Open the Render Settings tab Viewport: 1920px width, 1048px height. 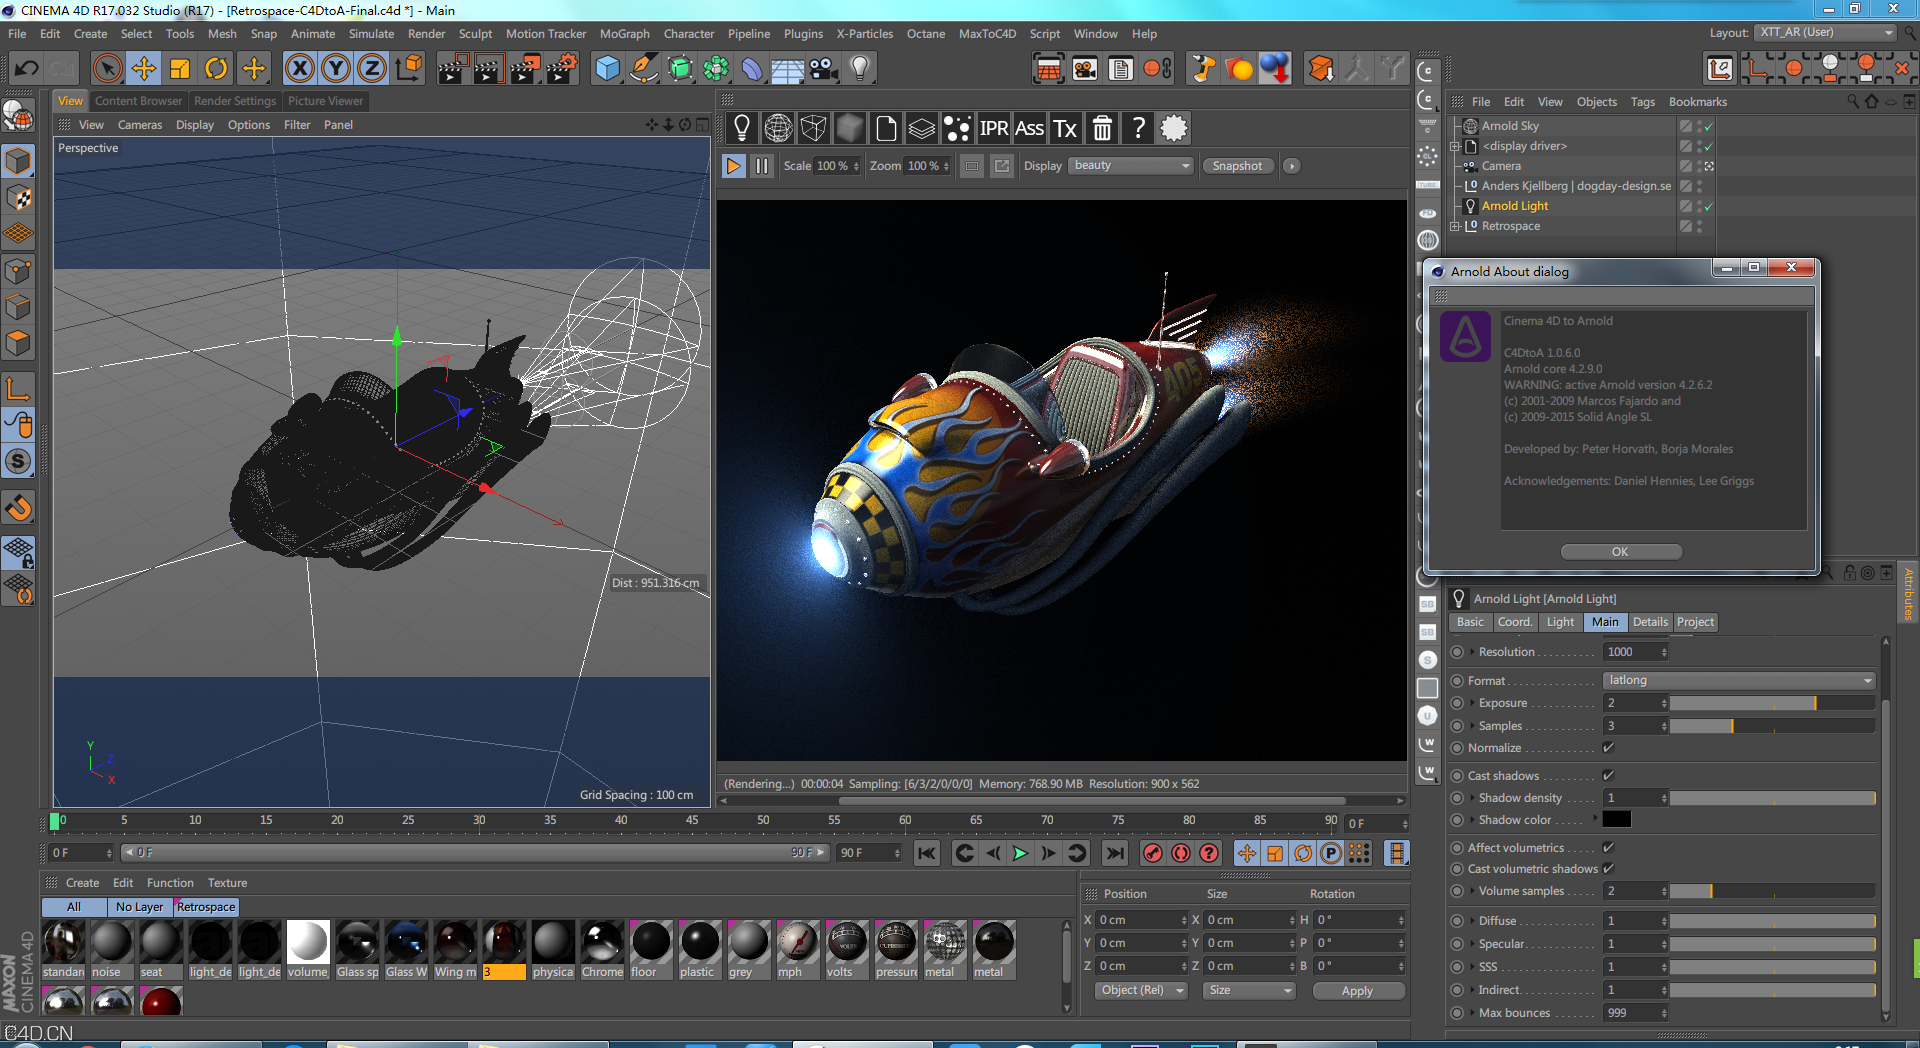click(235, 101)
